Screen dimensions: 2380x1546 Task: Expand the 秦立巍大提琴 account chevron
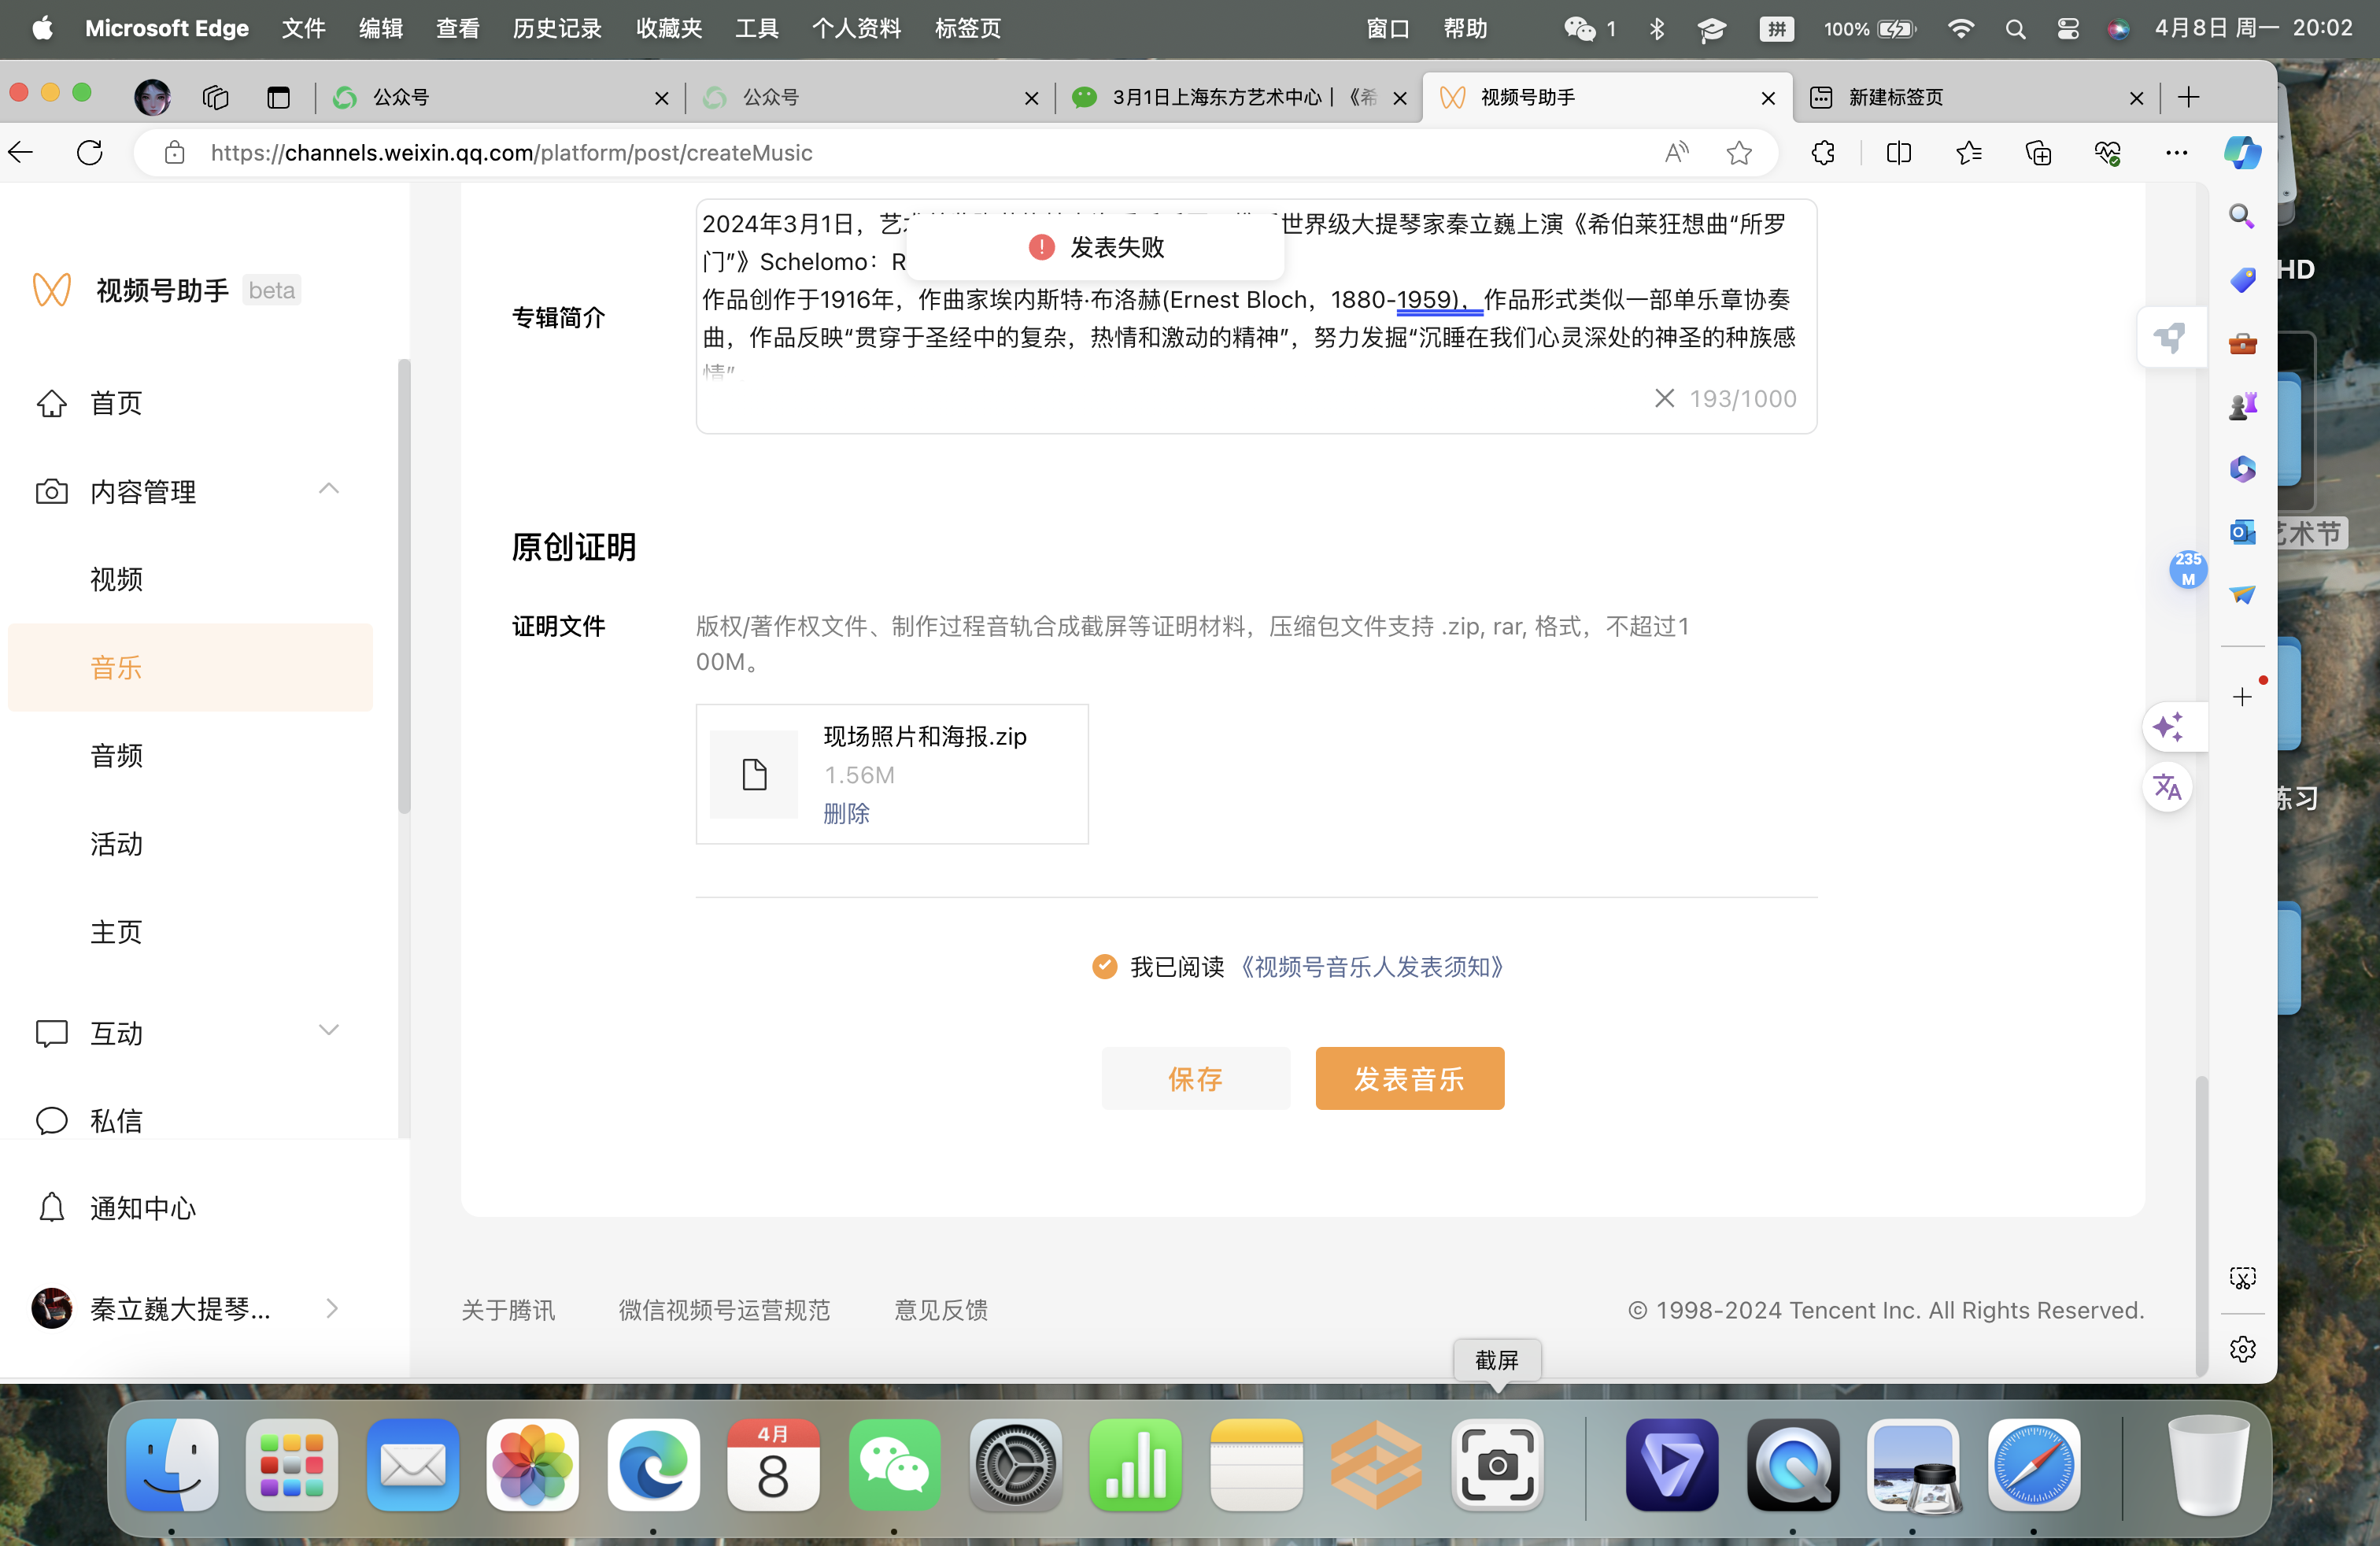[332, 1308]
